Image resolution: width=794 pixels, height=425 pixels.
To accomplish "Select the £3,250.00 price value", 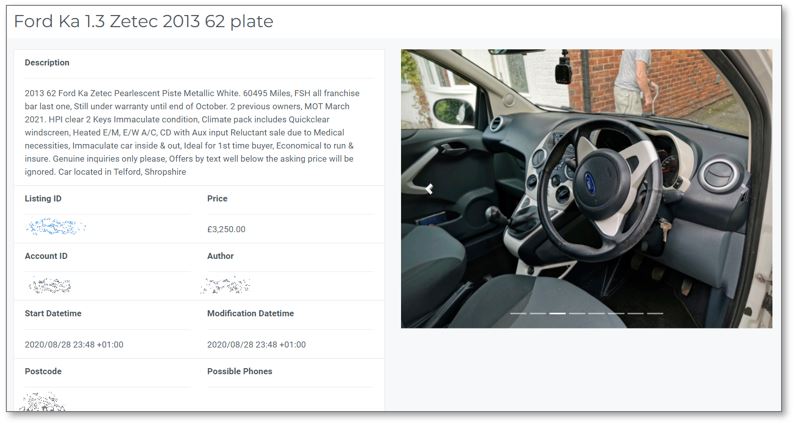I will pos(226,229).
